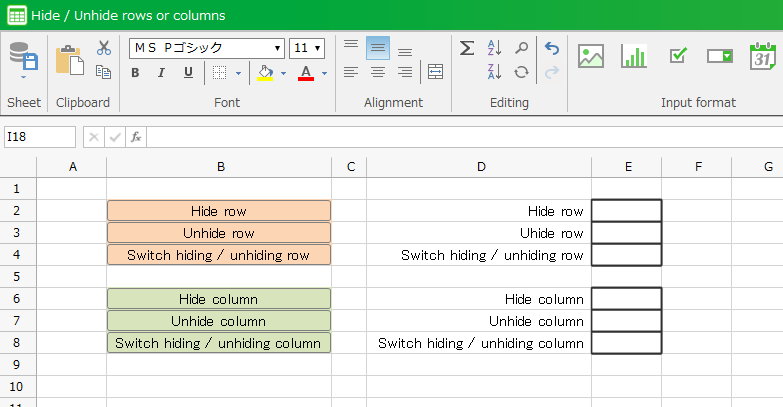Select the row 5 header
This screenshot has width=783, height=407.
[17, 277]
